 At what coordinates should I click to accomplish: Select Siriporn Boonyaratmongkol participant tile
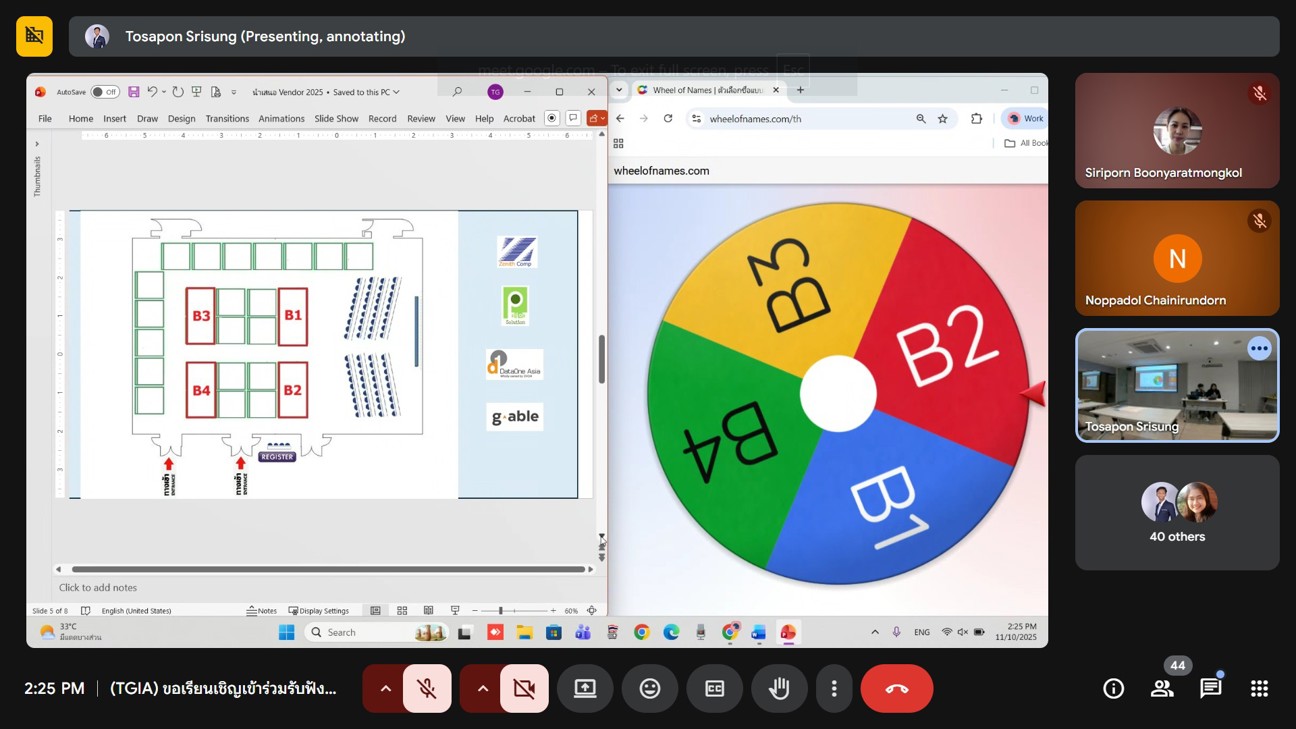pyautogui.click(x=1177, y=130)
